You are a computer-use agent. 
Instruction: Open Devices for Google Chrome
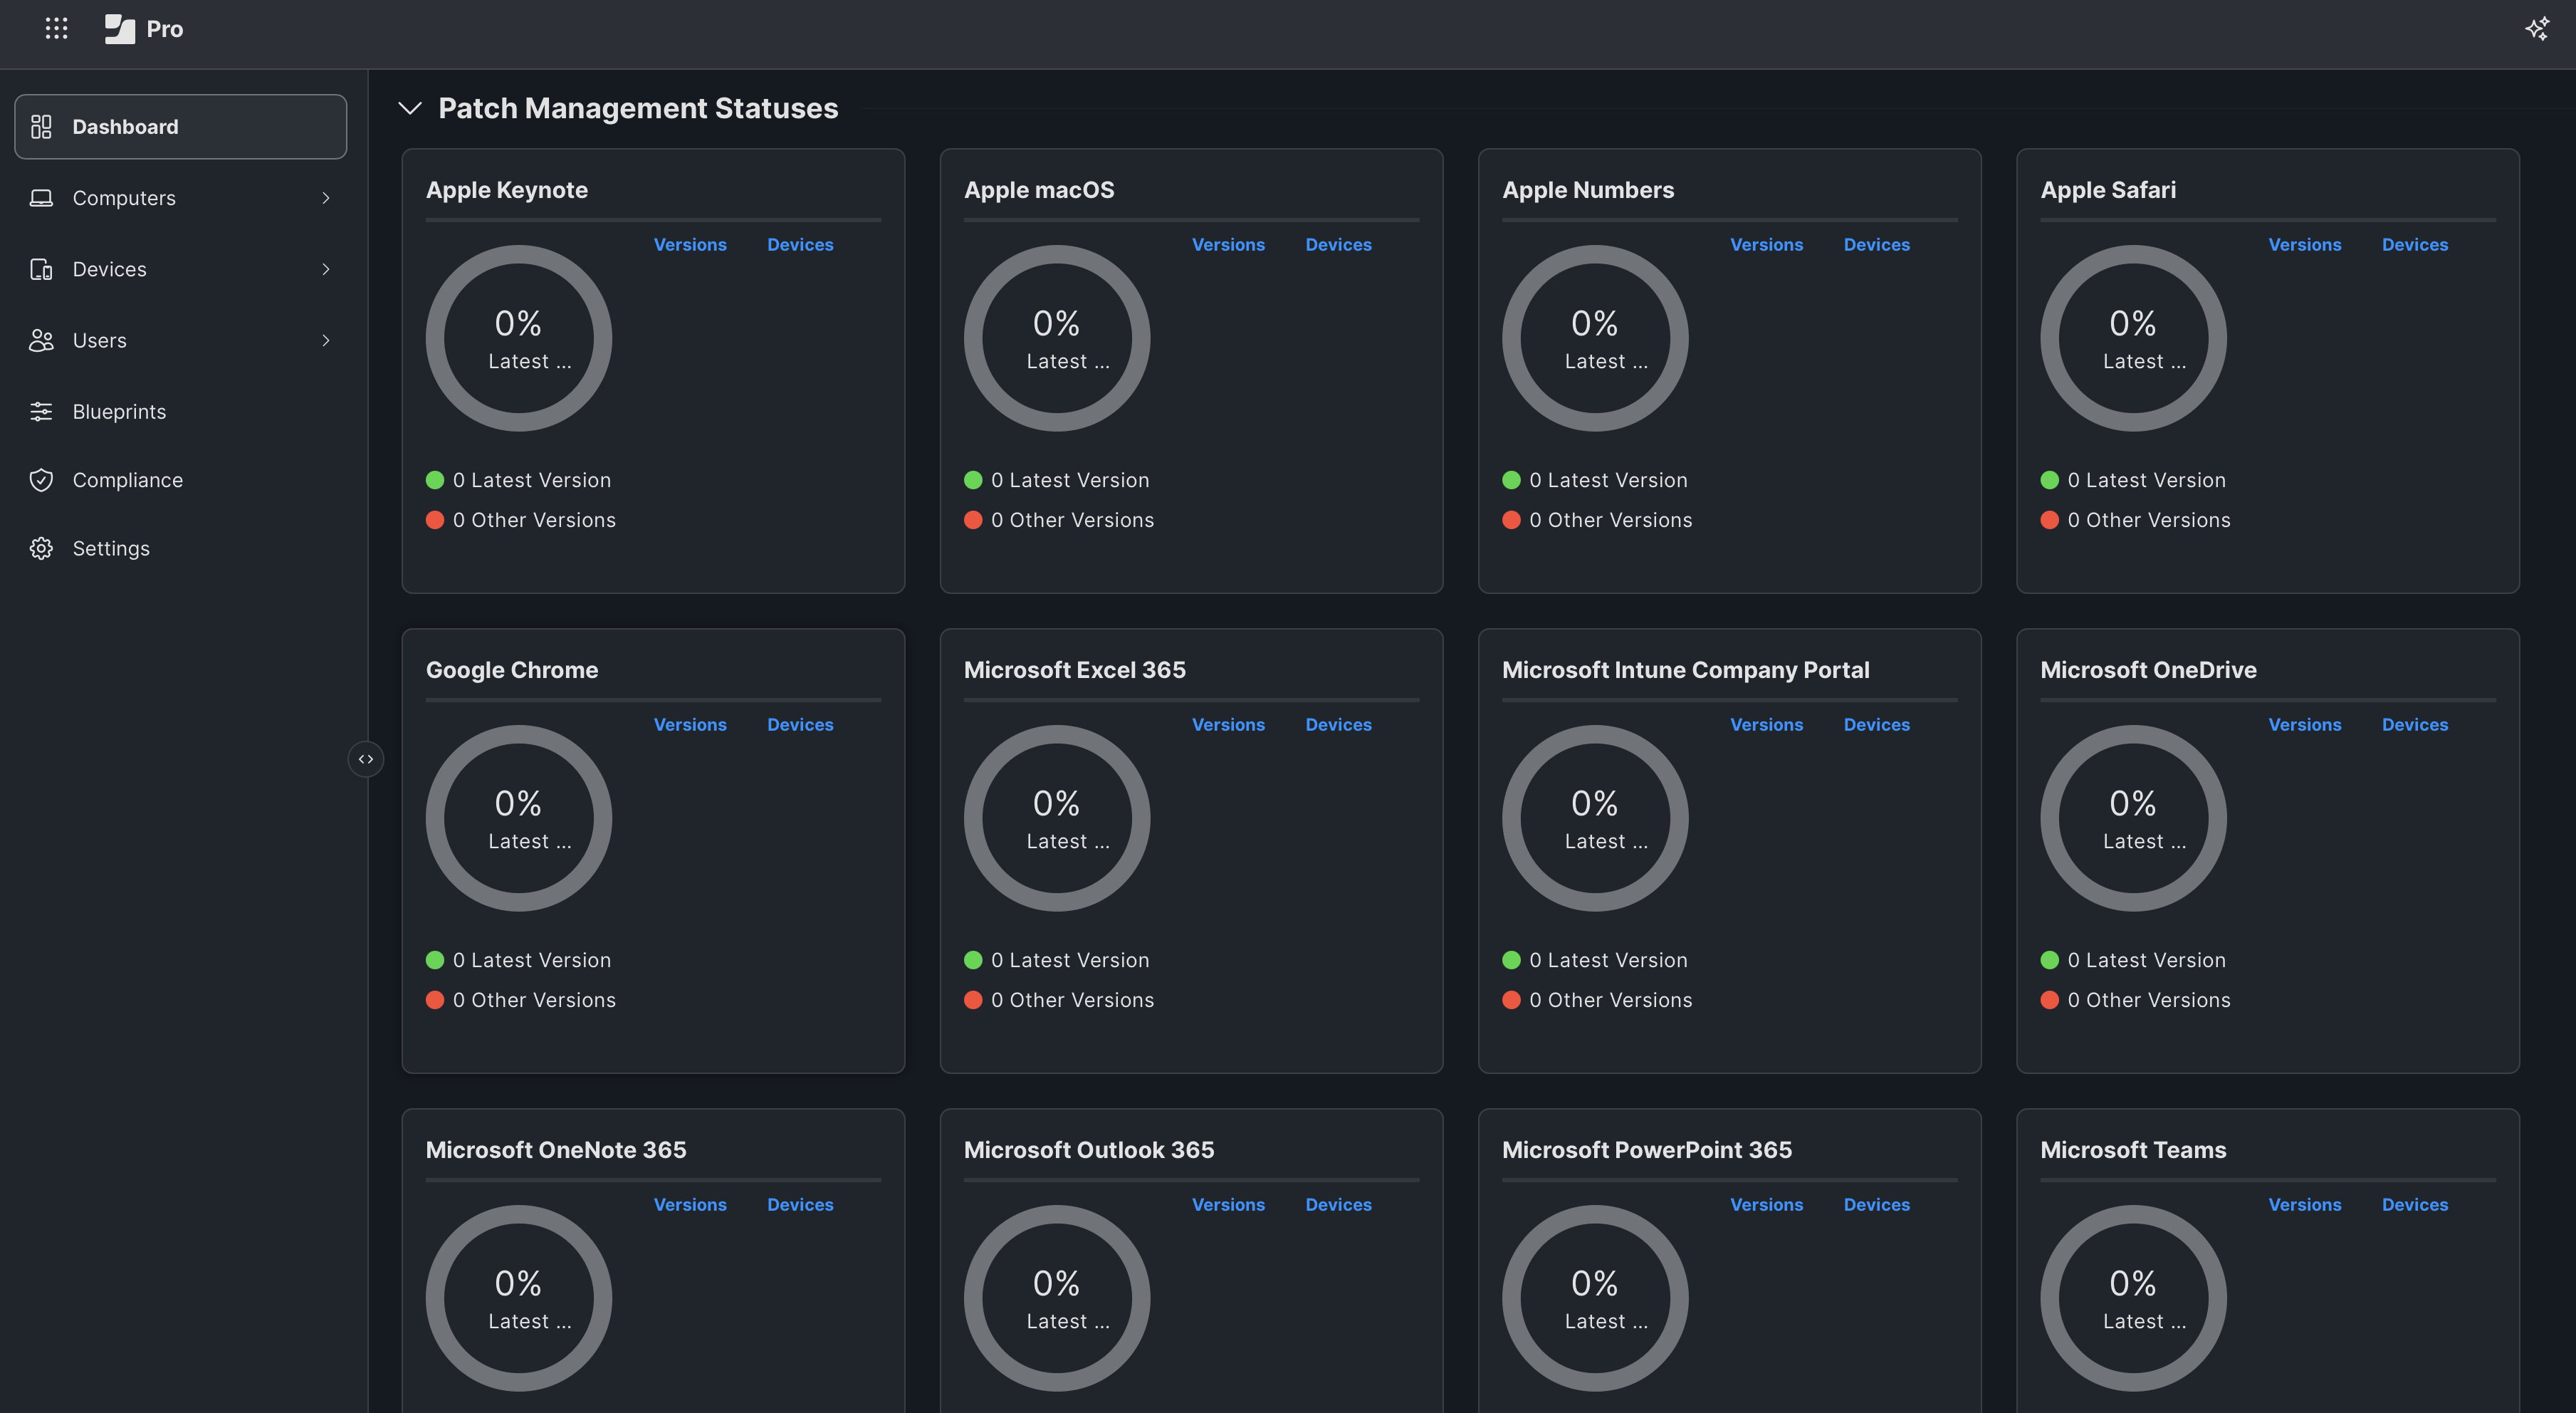click(x=800, y=724)
